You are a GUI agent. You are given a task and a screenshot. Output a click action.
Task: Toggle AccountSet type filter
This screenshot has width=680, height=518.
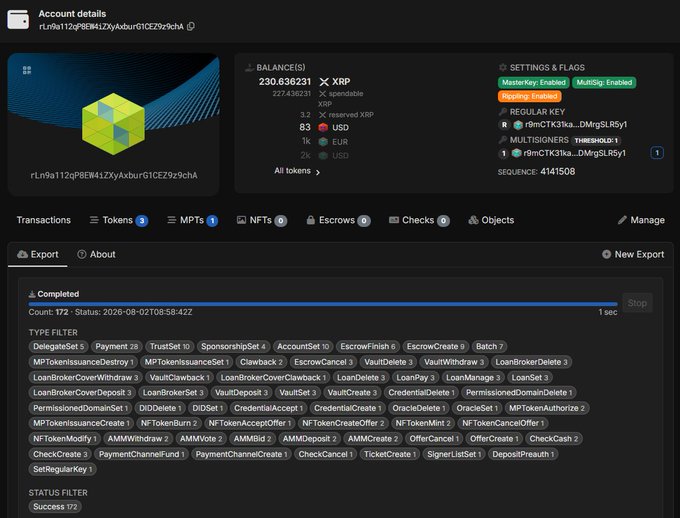pyautogui.click(x=303, y=347)
